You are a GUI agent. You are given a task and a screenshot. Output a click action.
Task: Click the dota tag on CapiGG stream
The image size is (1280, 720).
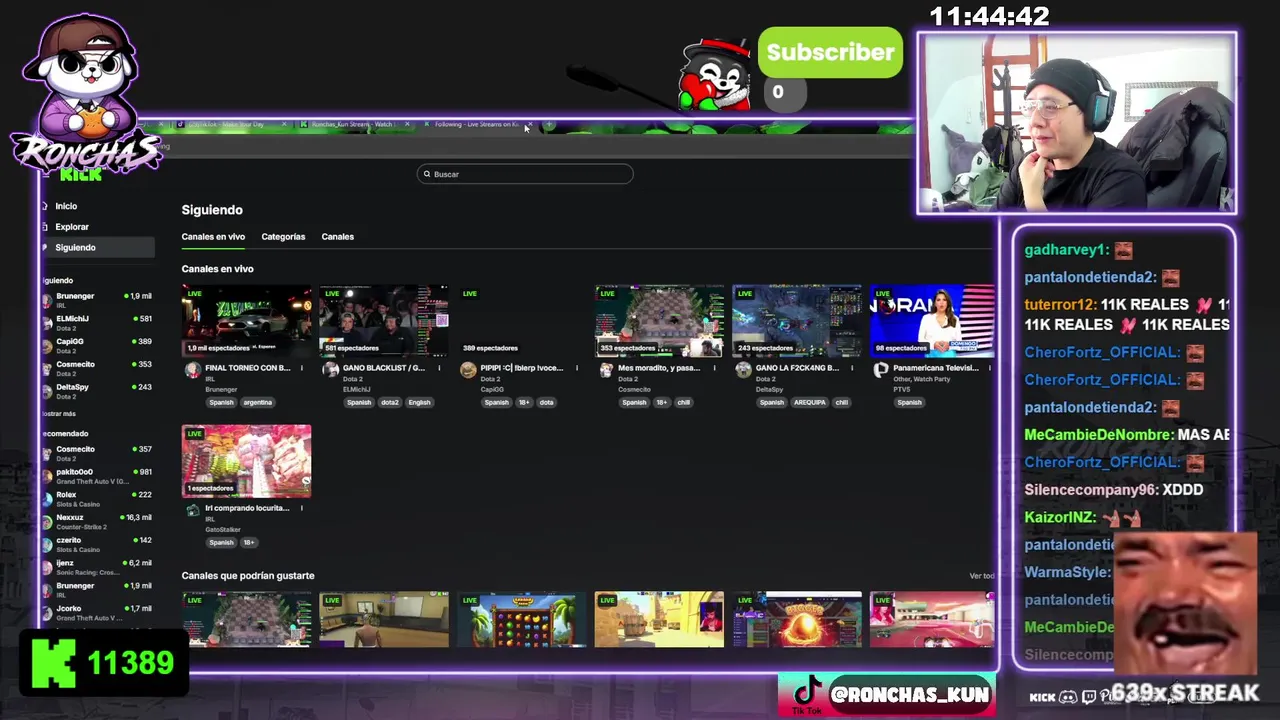(546, 402)
